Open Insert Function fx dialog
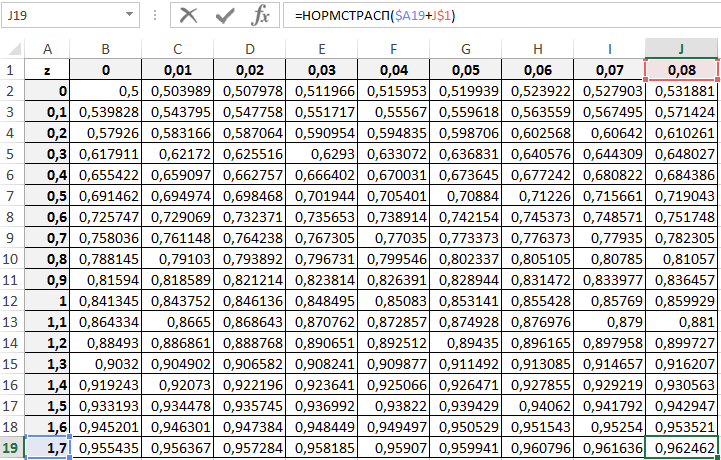 click(260, 16)
